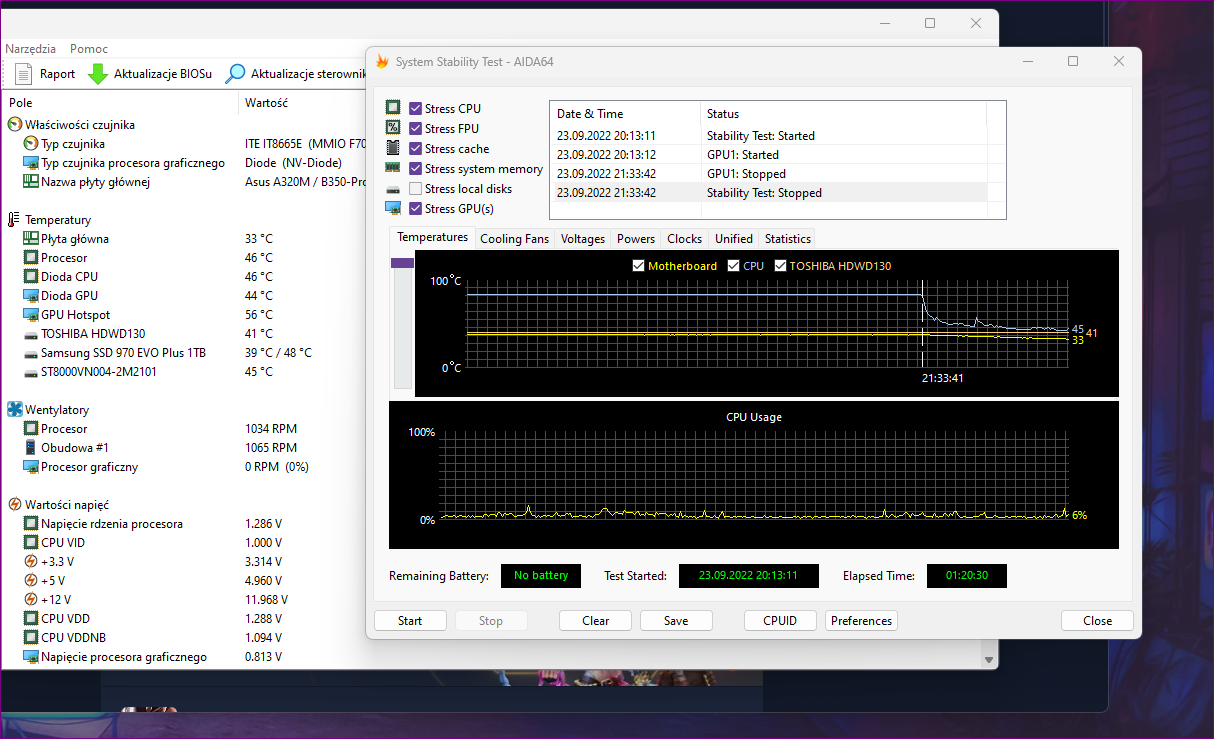This screenshot has height=739, width=1214.
Task: Clear the stability test log
Action: (x=596, y=621)
